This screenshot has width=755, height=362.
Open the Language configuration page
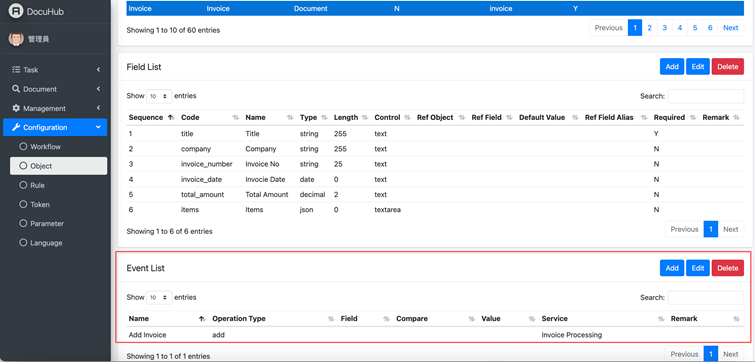[x=58, y=243]
